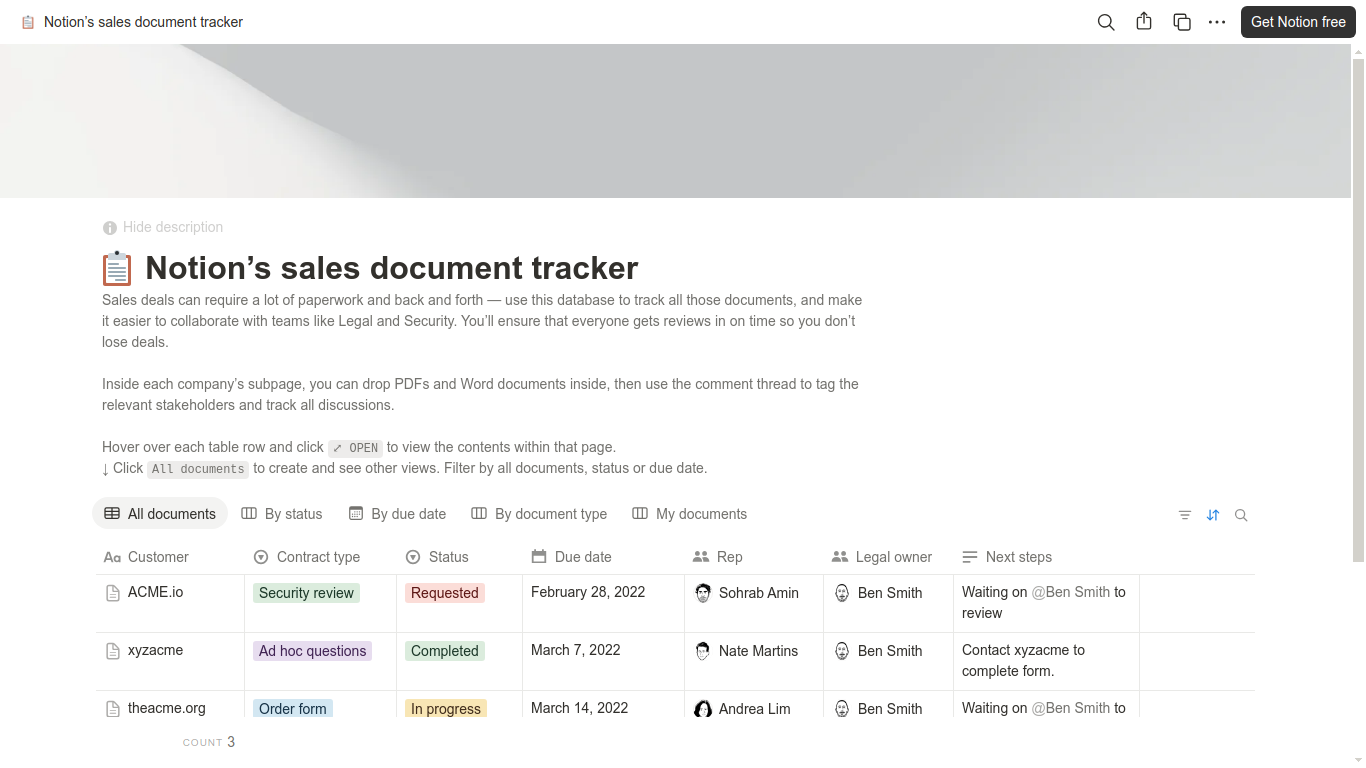
Task: Click the Rep column header
Action: (753, 557)
